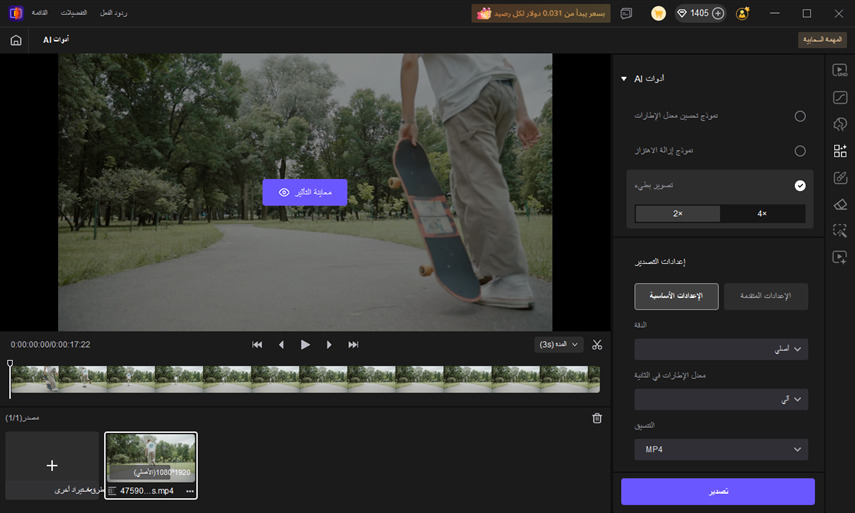Open the cloud task button المهمة السحابية

coord(822,40)
